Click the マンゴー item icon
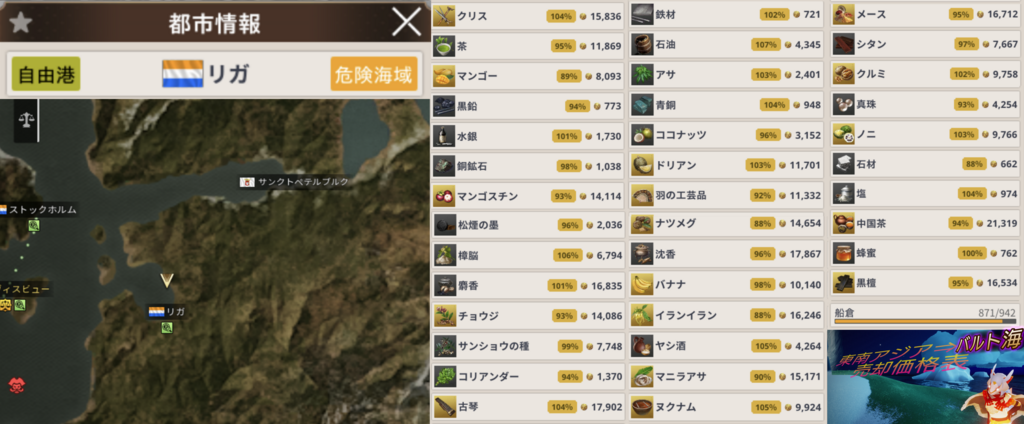 pyautogui.click(x=444, y=76)
